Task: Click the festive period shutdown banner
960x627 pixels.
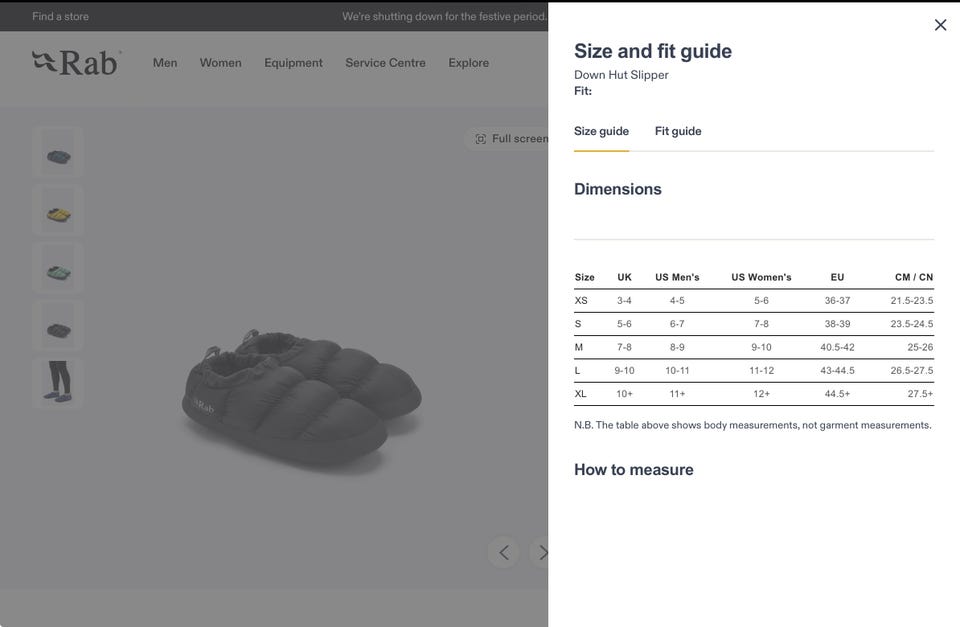Action: [x=444, y=16]
